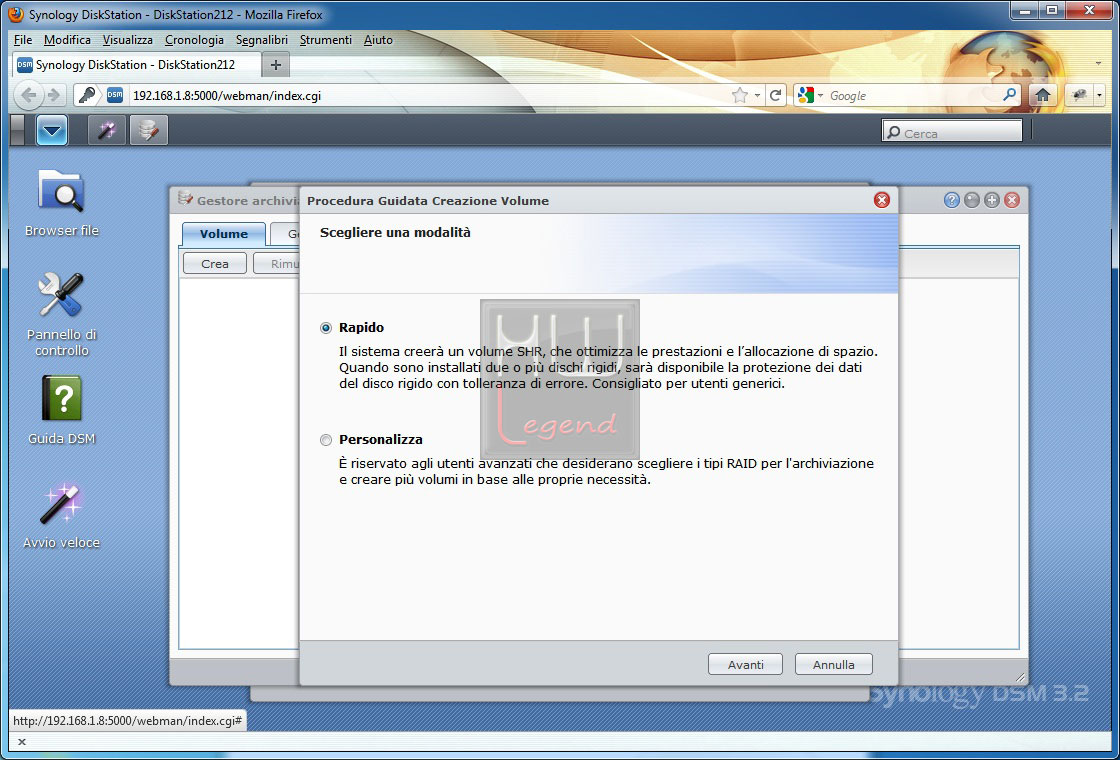Bookmark this page with the star icon
This screenshot has height=760, width=1120.
(x=740, y=96)
